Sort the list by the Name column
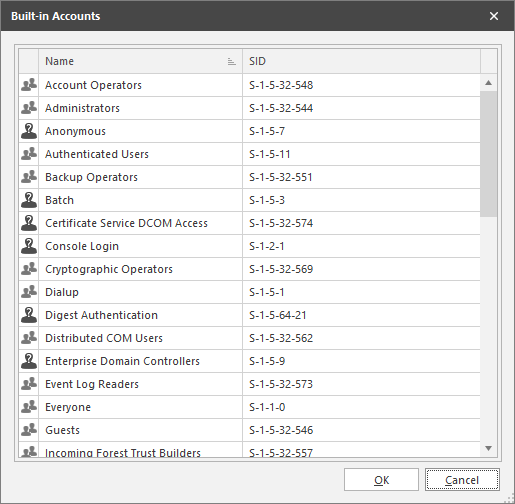The image size is (515, 504). (140, 61)
